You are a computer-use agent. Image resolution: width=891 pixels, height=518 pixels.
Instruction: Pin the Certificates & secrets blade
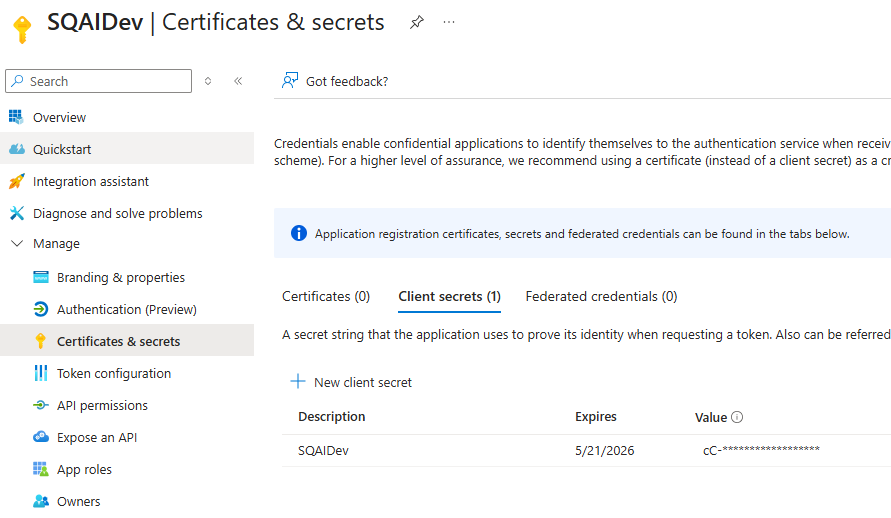point(417,23)
